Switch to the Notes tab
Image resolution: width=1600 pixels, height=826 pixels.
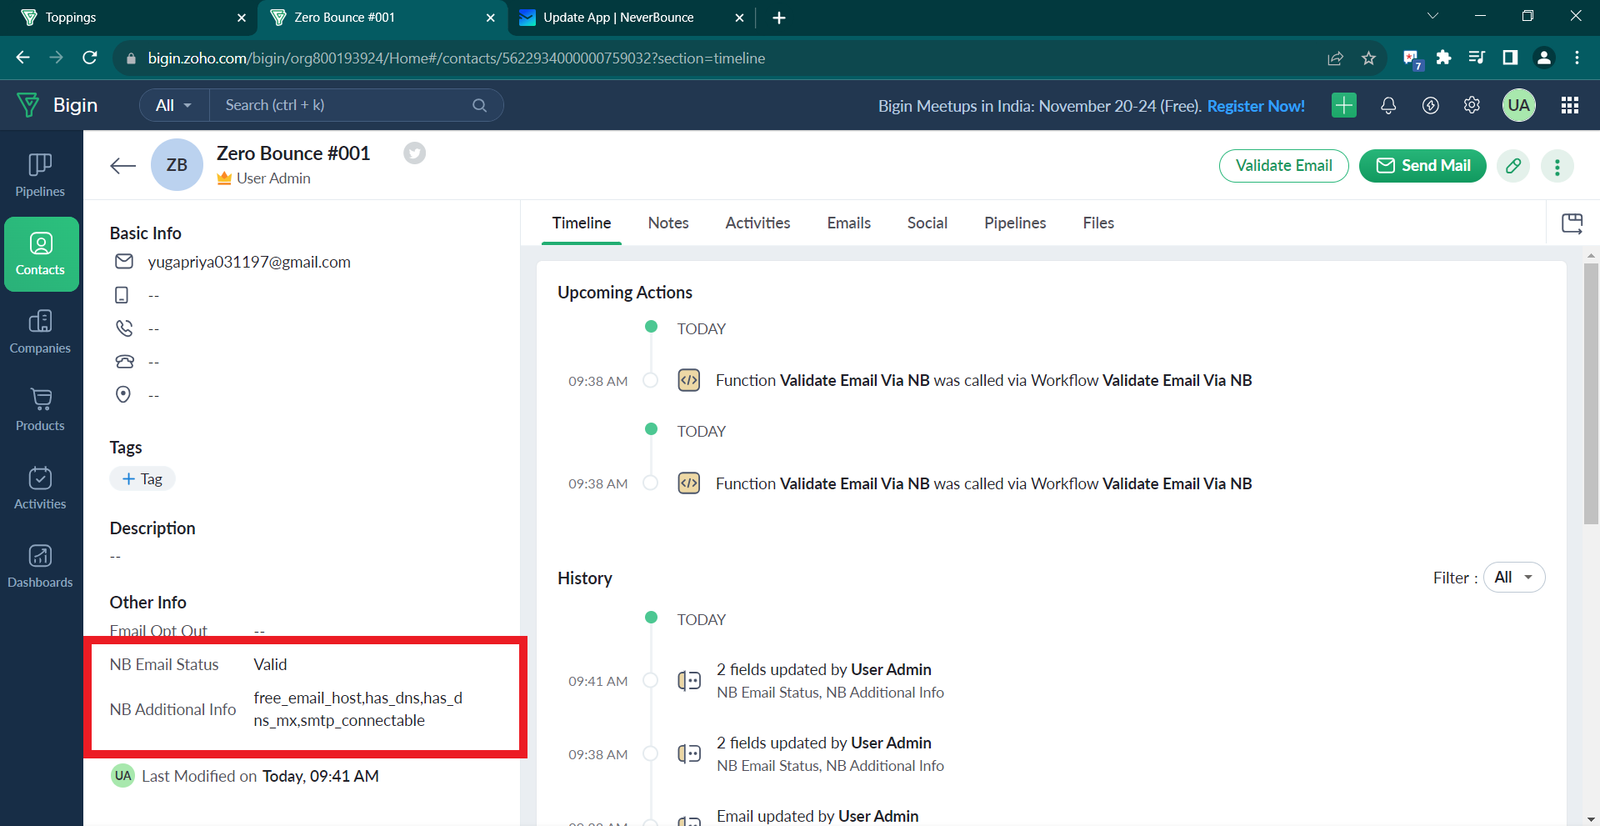coord(668,223)
